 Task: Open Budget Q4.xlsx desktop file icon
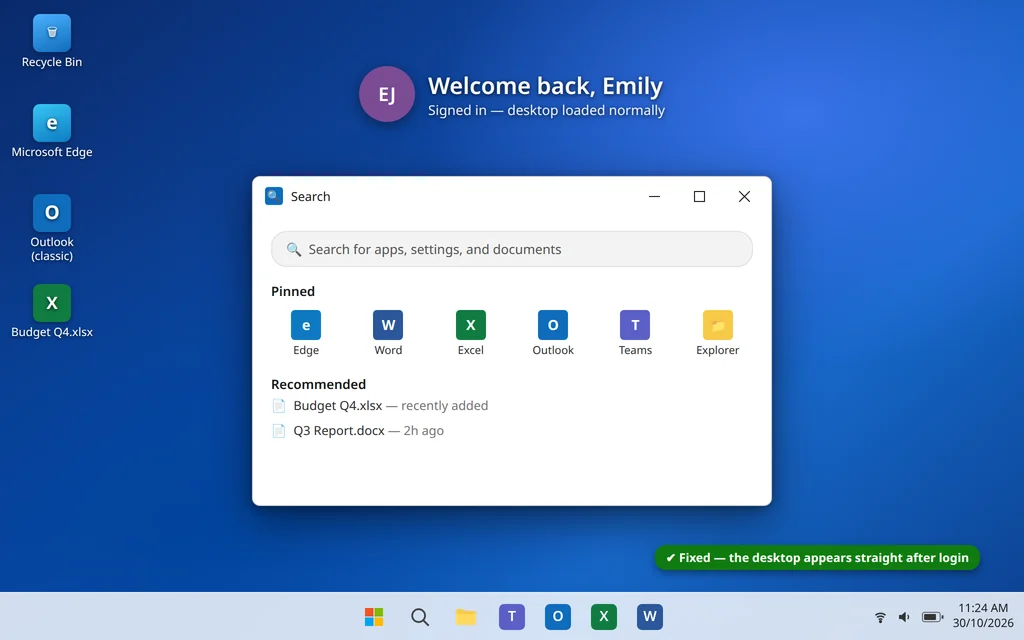coord(52,312)
